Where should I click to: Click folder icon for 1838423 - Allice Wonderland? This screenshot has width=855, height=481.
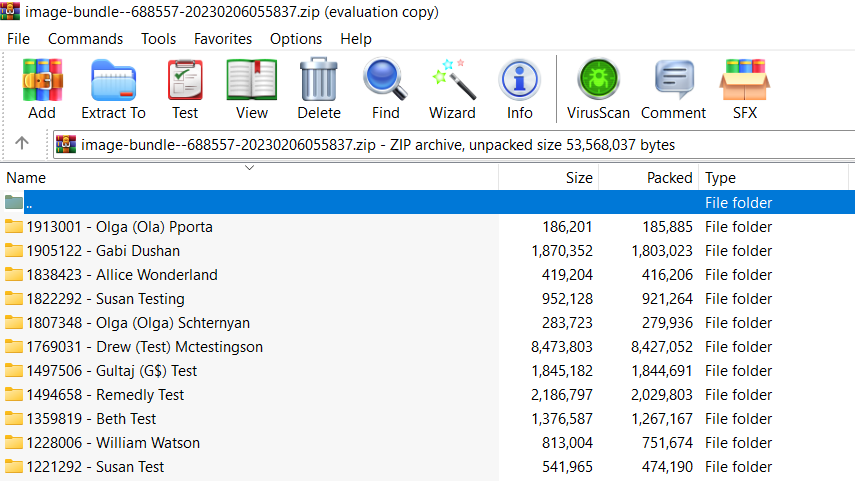click(14, 274)
